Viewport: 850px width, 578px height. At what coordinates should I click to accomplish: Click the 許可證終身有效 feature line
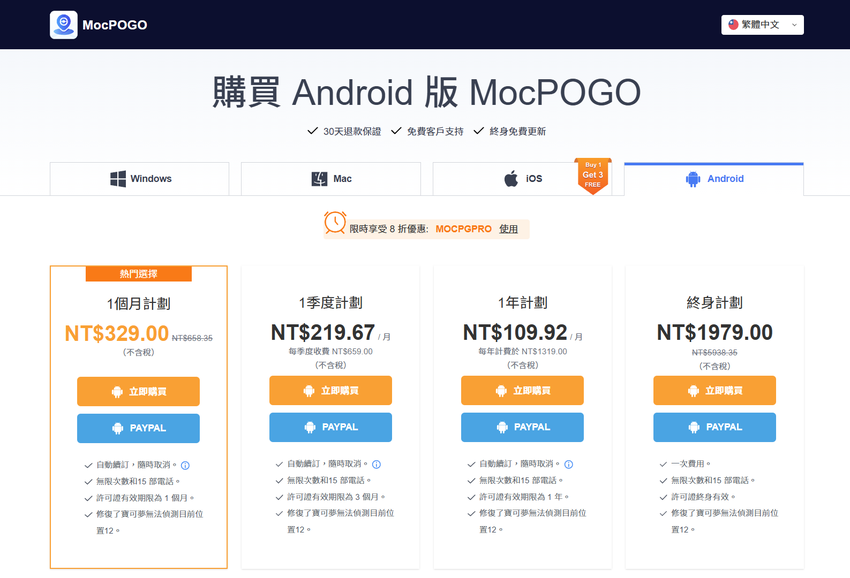pos(703,497)
